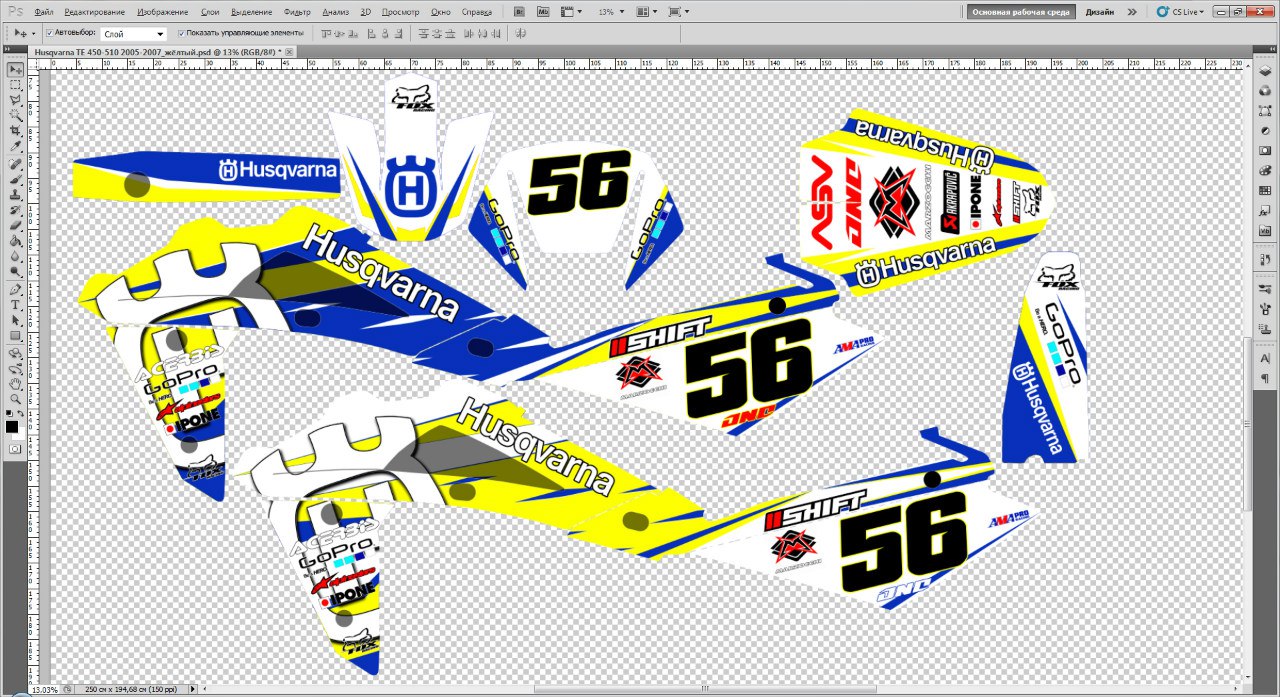Screen dimensions: 1280x697
Task: Select the Healing Brush tool
Action: (16, 164)
